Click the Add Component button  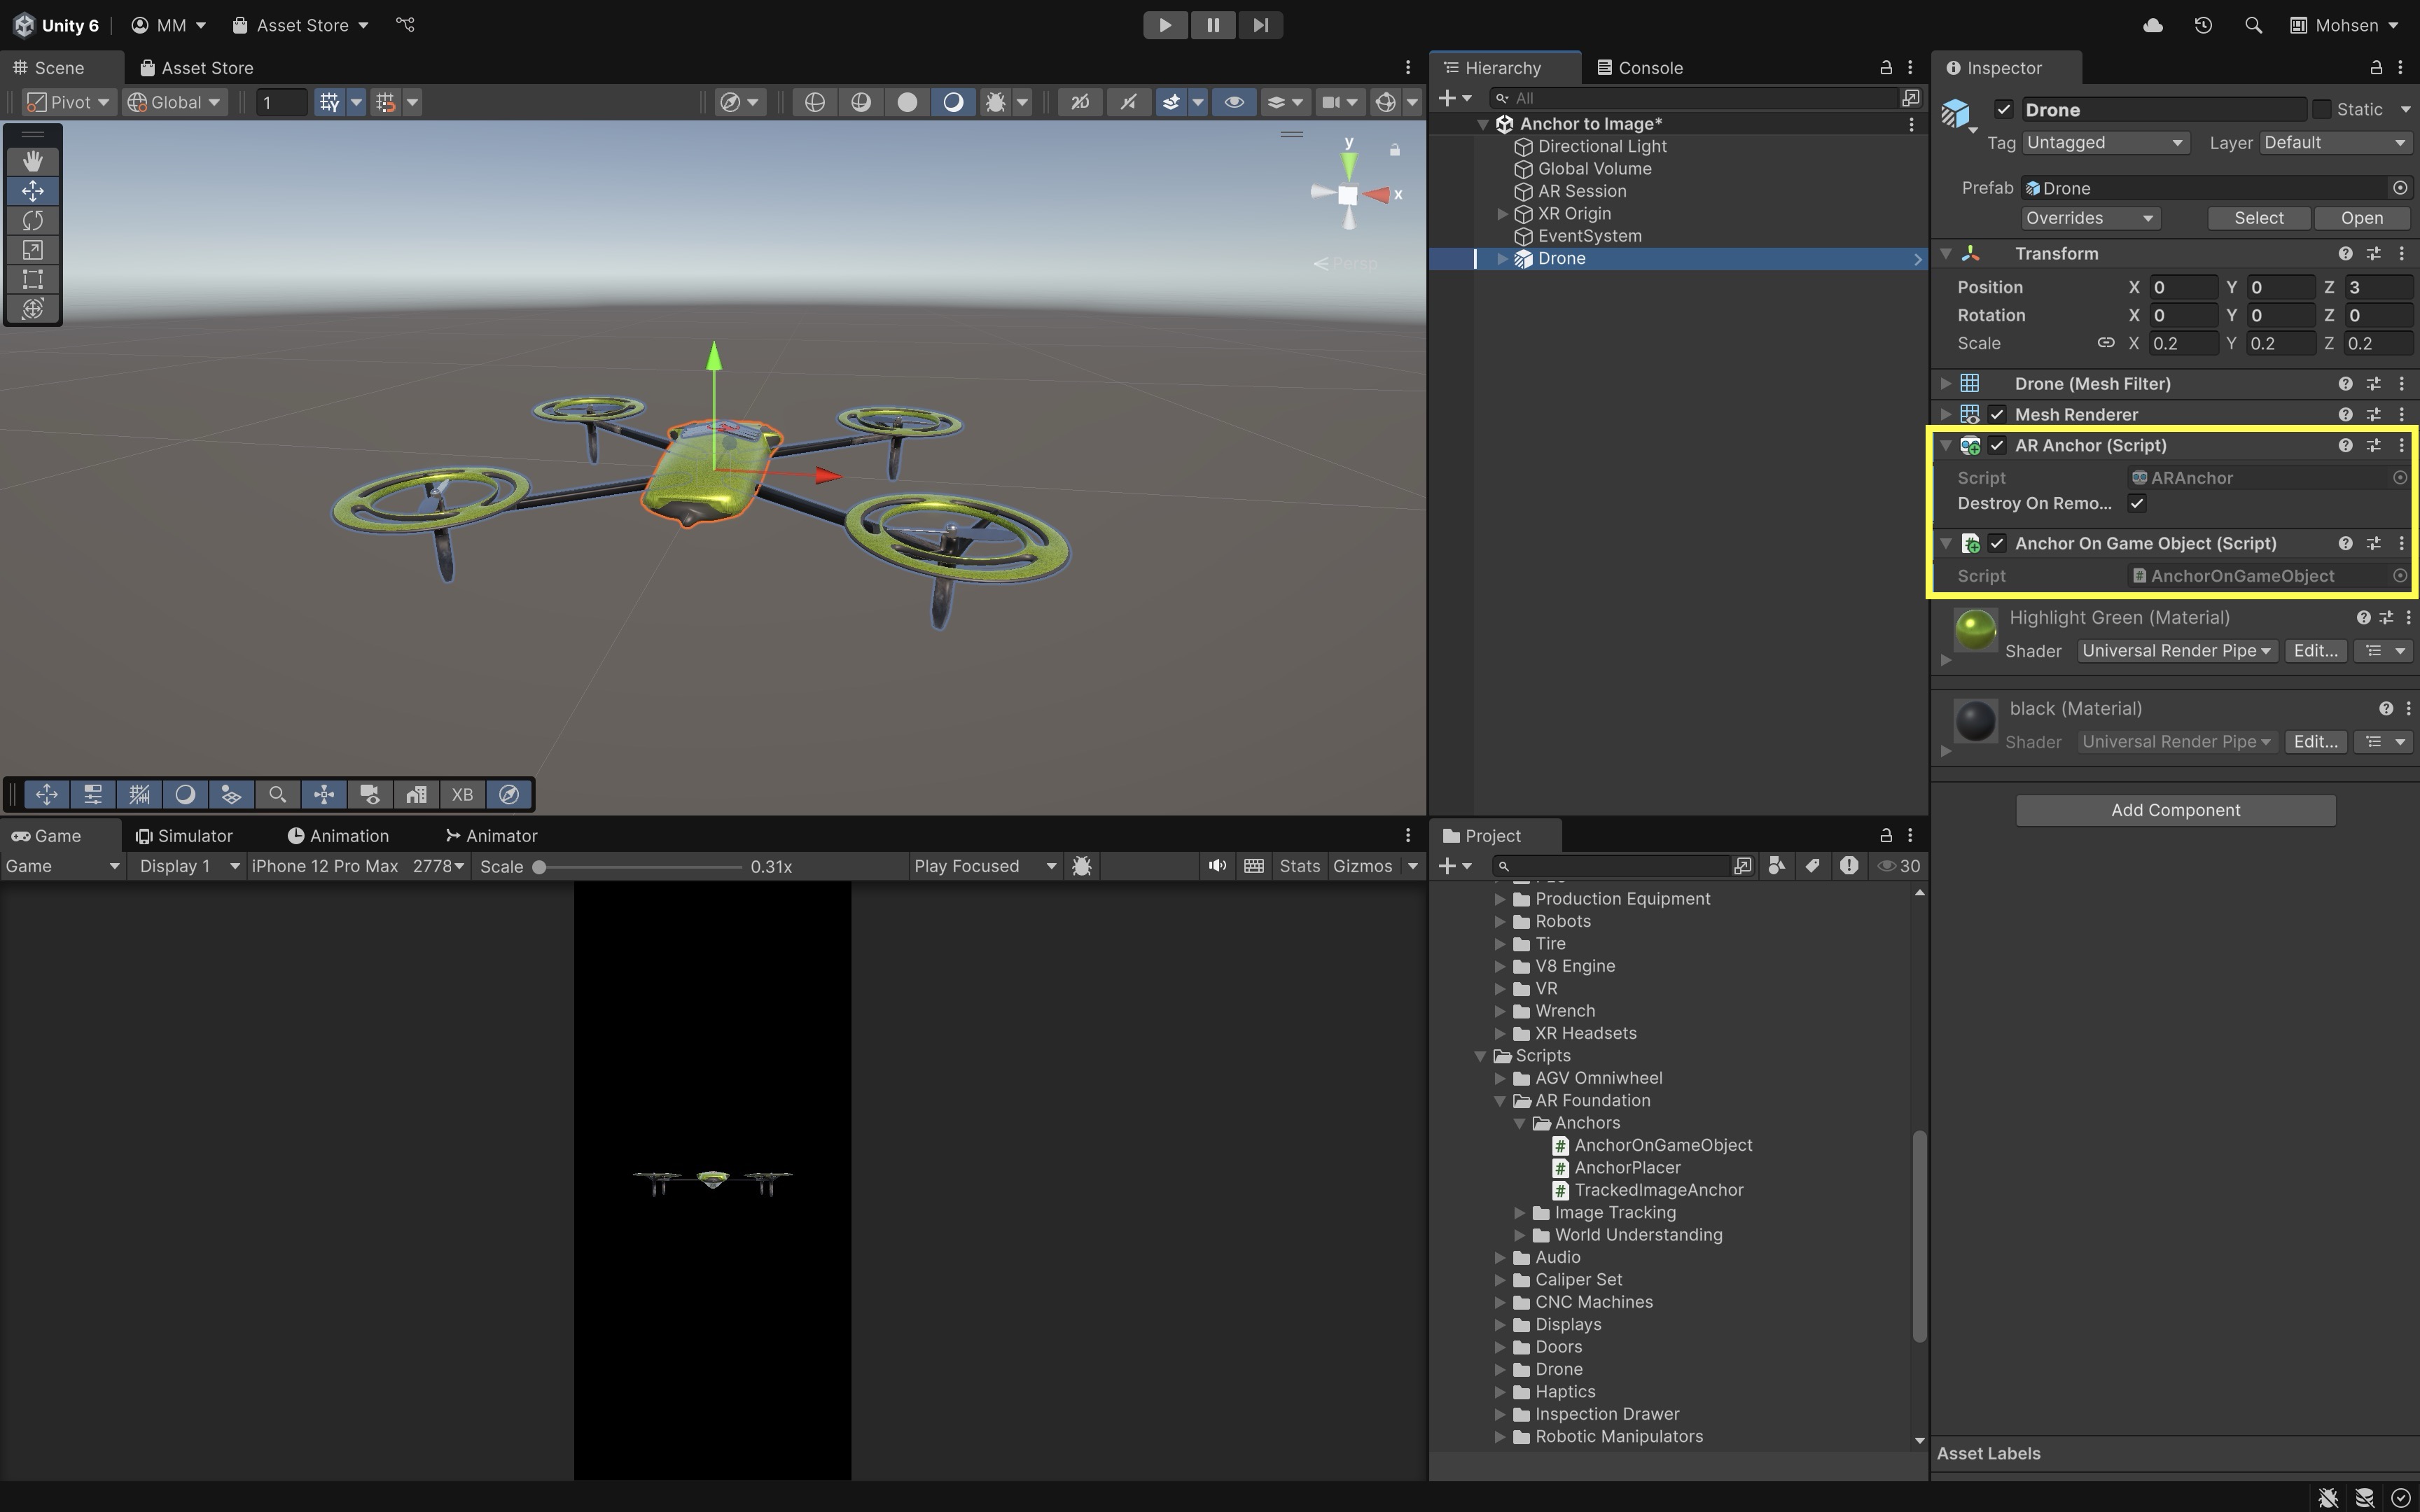coord(2175,810)
